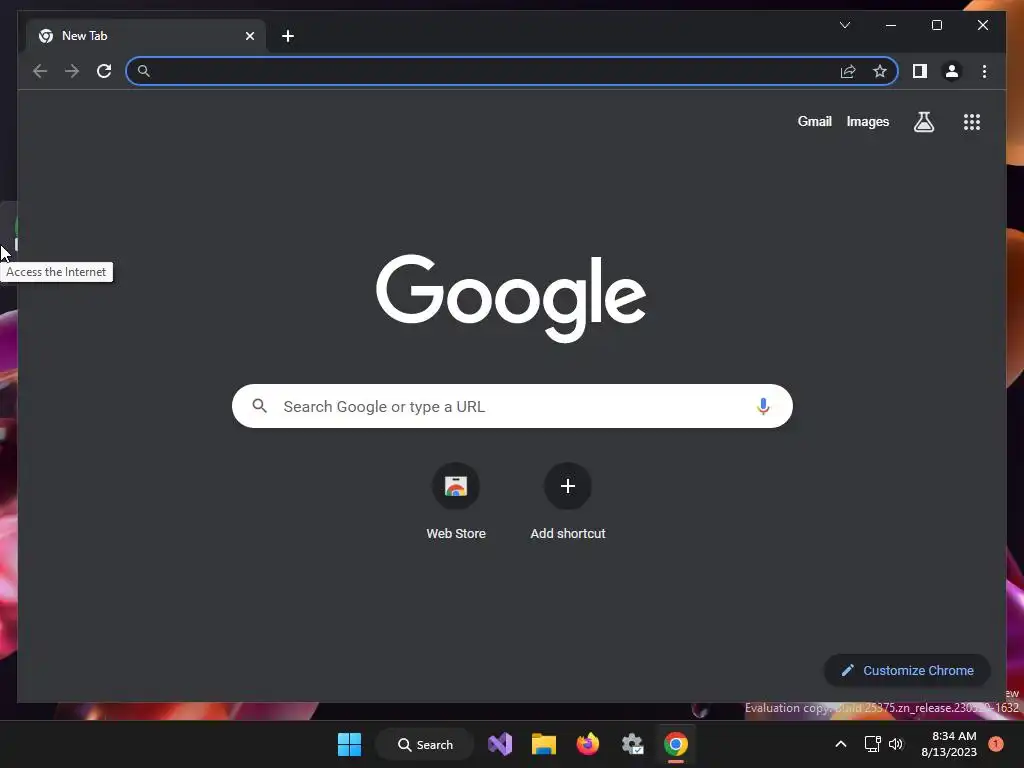
Task: Click the Google search box
Action: tap(512, 406)
